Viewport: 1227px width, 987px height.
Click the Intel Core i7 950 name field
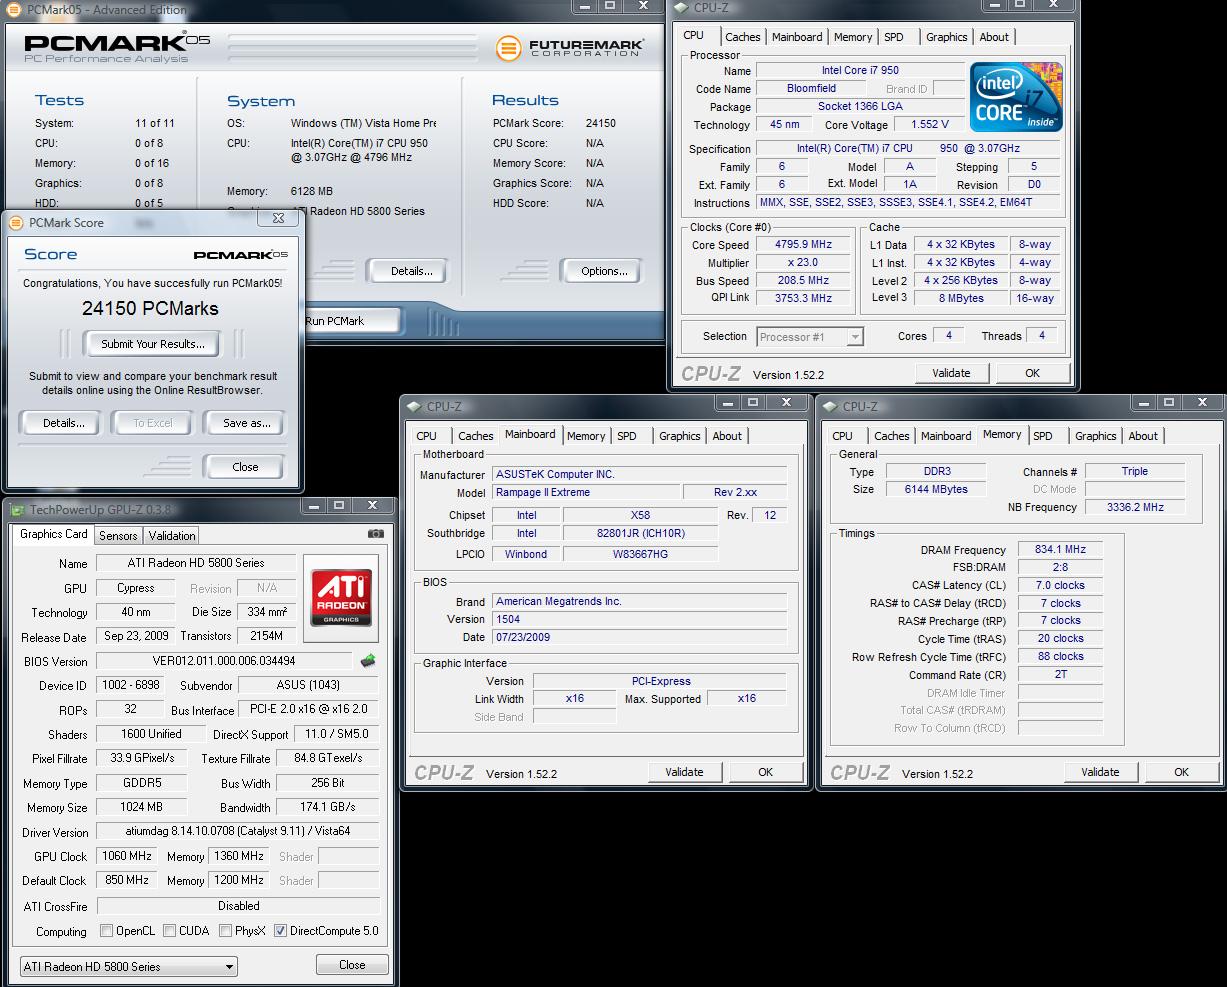859,71
